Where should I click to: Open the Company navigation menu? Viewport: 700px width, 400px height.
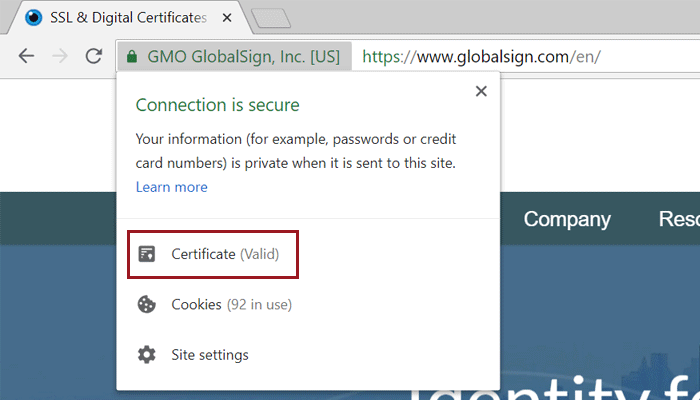coord(567,219)
